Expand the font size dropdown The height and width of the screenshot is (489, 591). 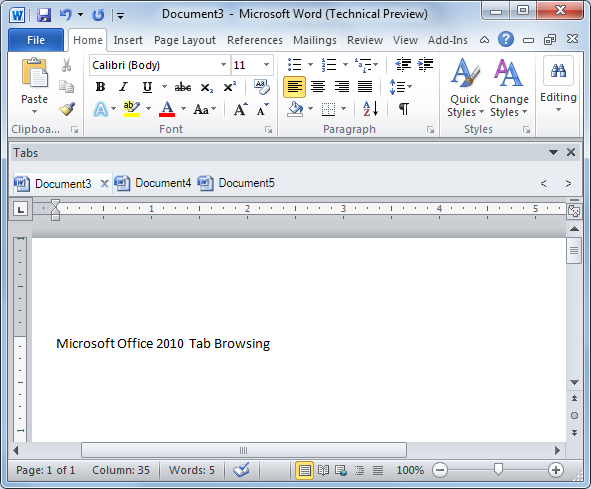click(266, 65)
